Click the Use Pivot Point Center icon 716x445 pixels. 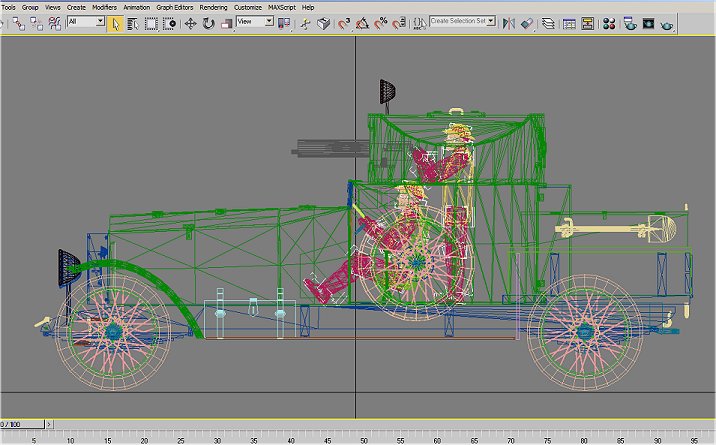click(x=284, y=23)
